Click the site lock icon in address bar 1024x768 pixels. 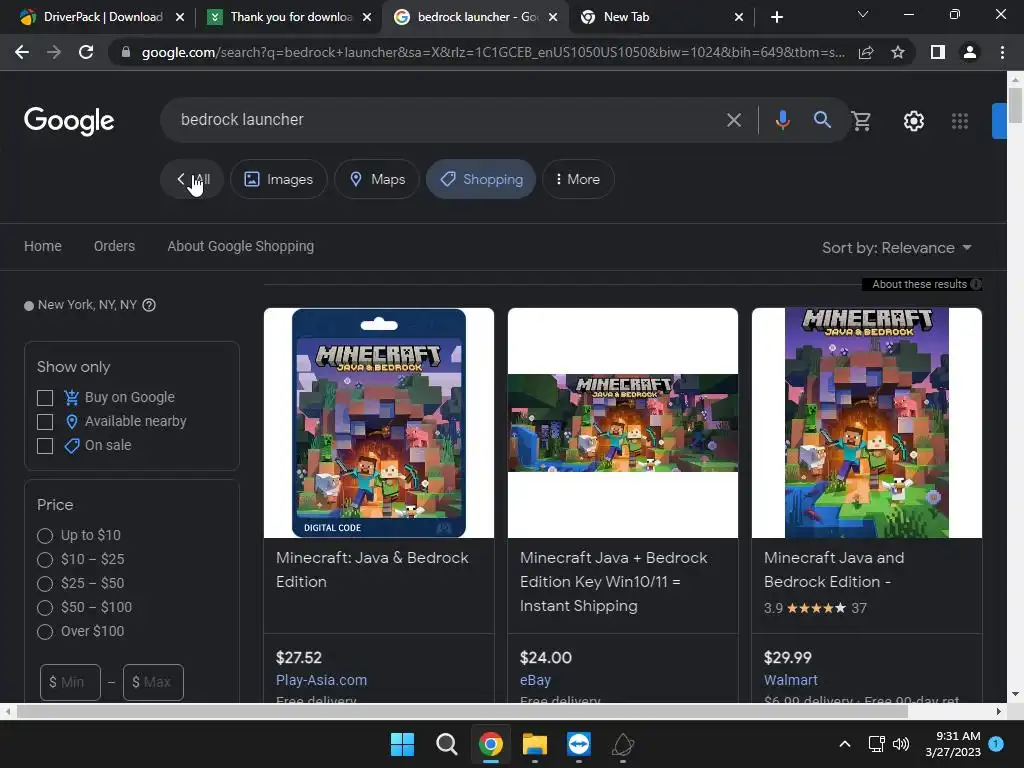point(126,52)
